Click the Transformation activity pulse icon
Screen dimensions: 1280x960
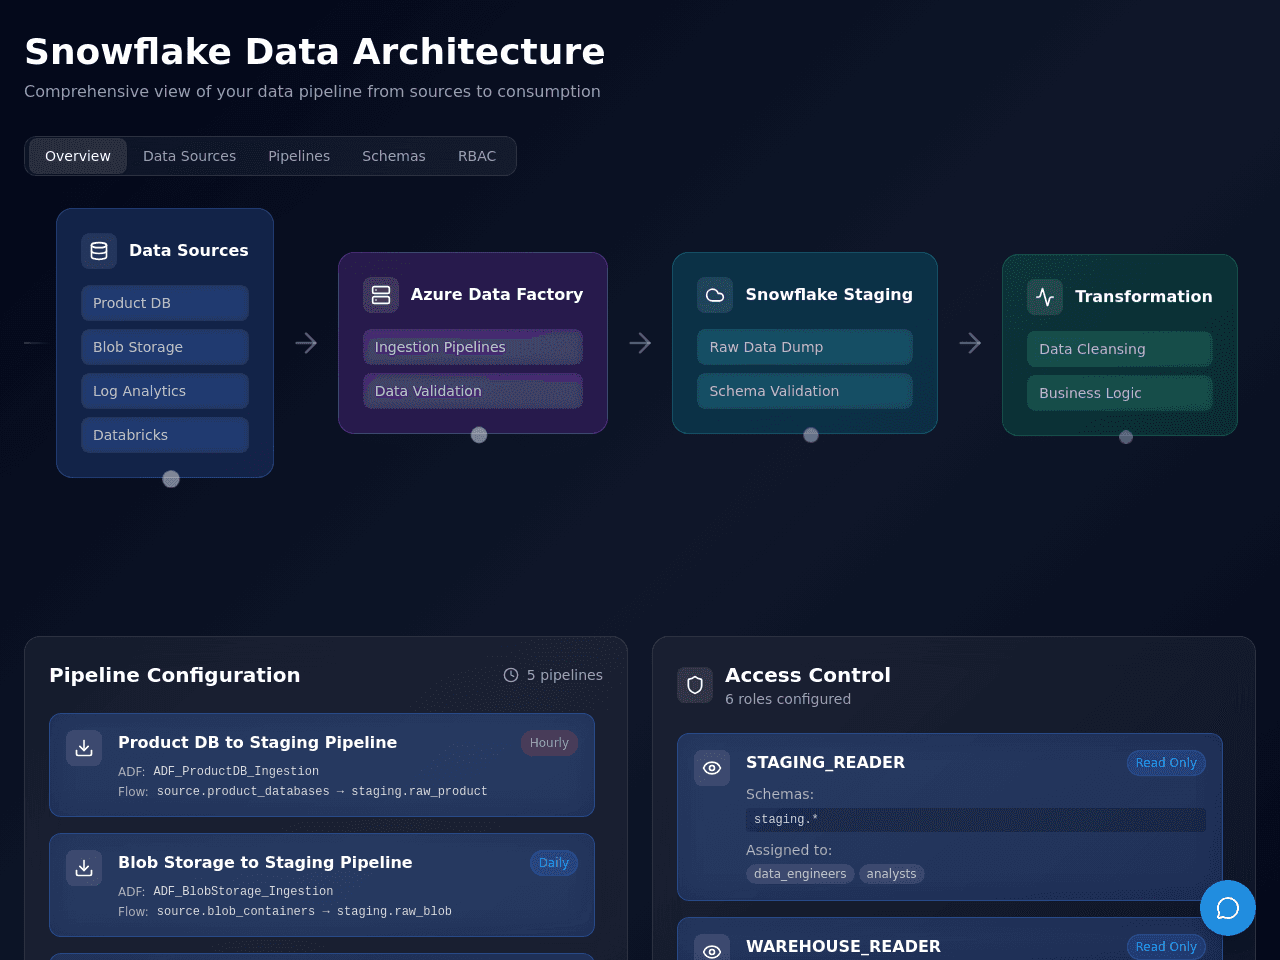click(x=1045, y=297)
